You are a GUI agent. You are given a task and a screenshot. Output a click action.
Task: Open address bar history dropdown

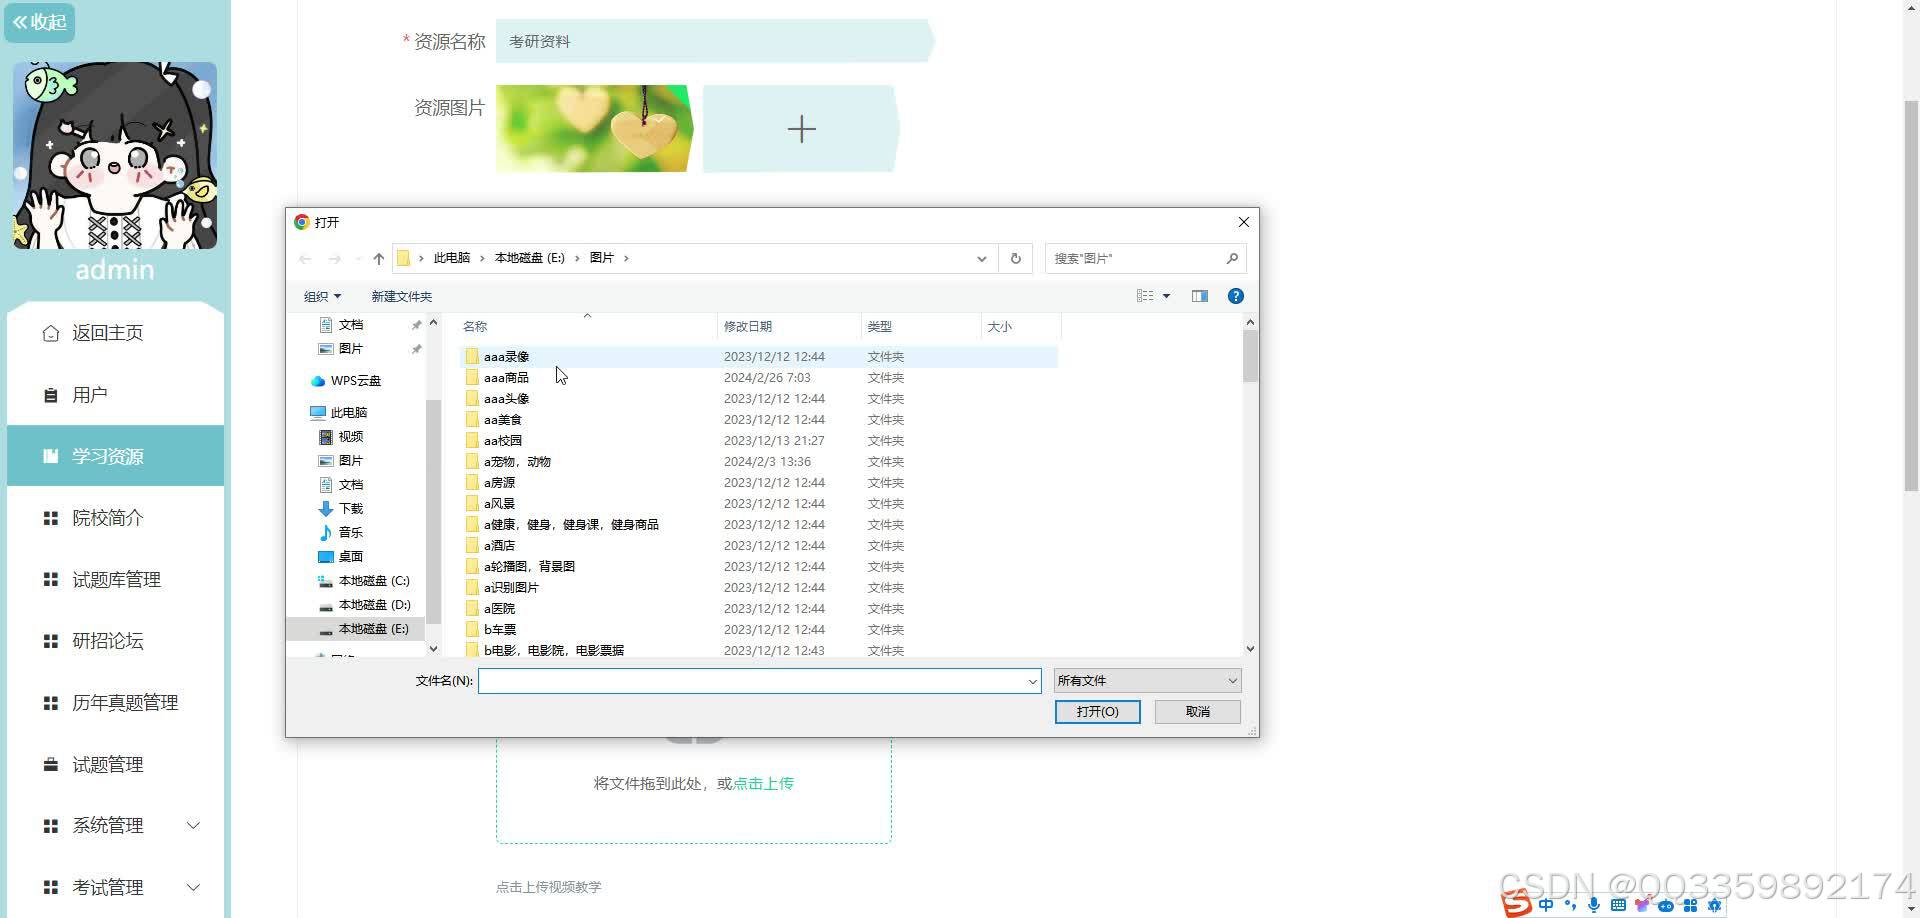click(x=982, y=259)
